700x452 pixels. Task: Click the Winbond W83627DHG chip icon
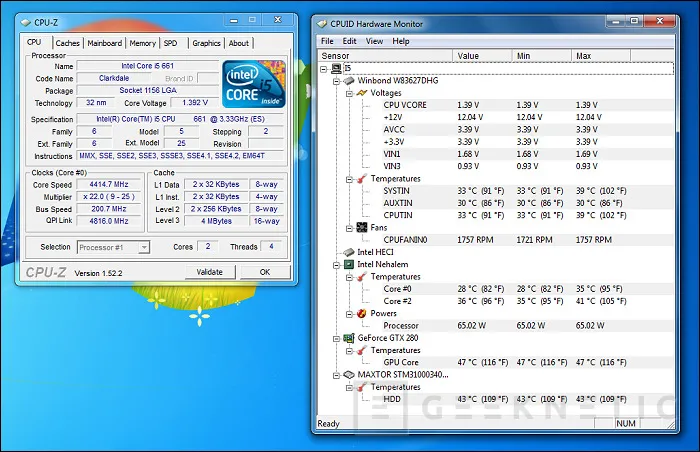(x=348, y=81)
